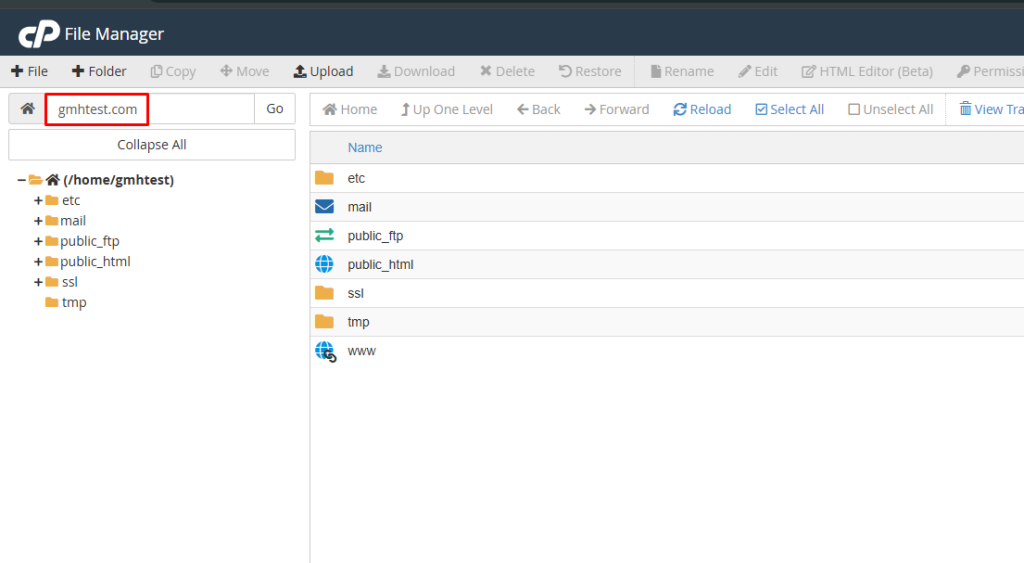Collapse the /home/gmhtest root node

pos(21,180)
